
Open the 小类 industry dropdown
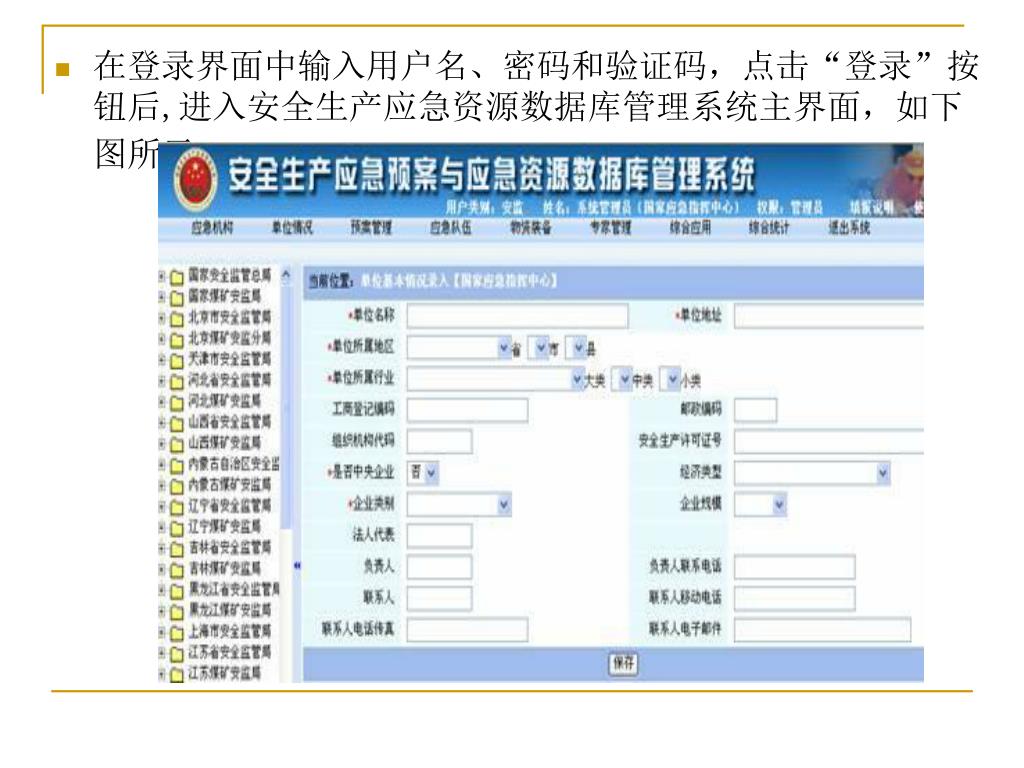point(671,379)
